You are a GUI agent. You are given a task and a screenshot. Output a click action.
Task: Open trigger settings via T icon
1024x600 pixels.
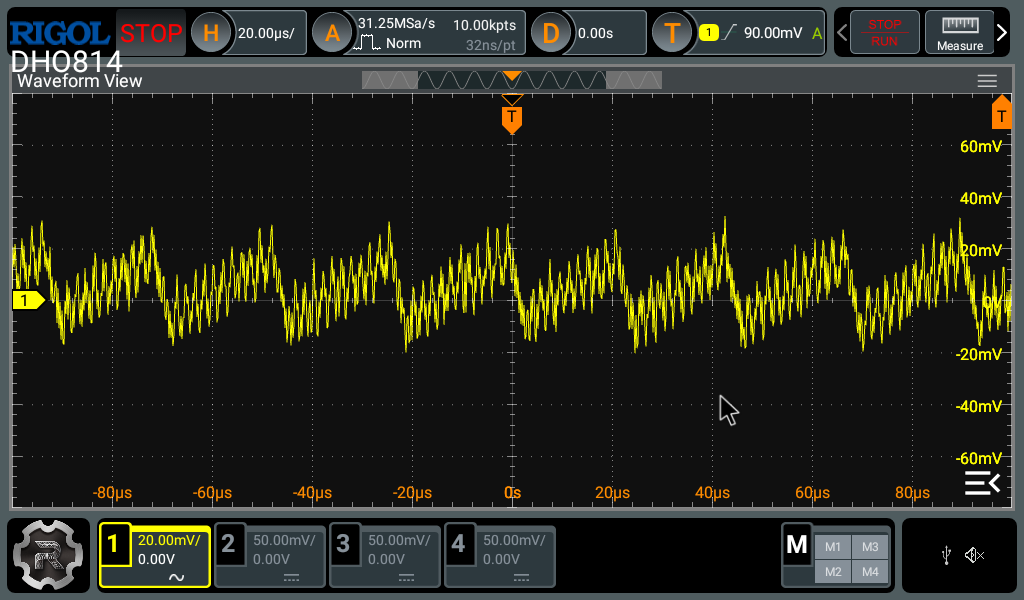pos(673,34)
